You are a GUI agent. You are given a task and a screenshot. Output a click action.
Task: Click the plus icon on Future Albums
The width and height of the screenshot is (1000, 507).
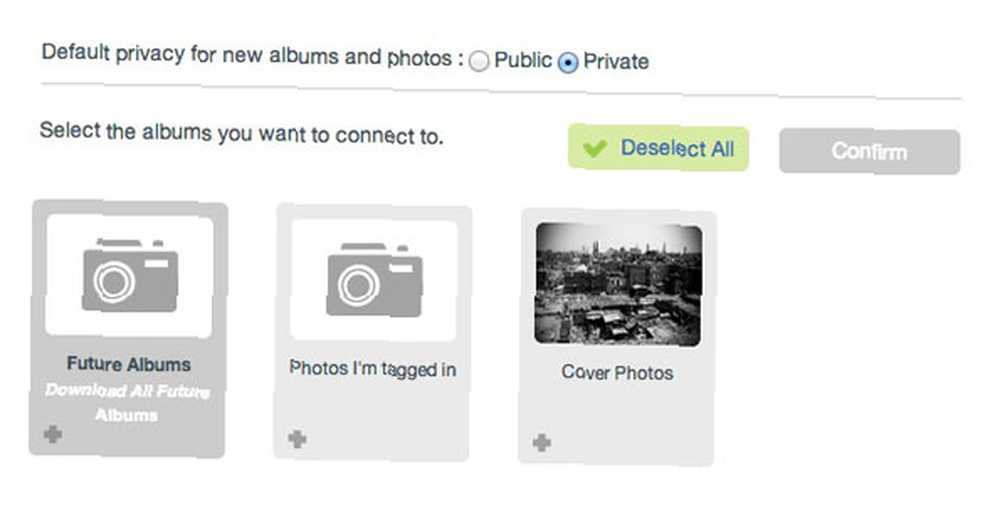(x=53, y=434)
